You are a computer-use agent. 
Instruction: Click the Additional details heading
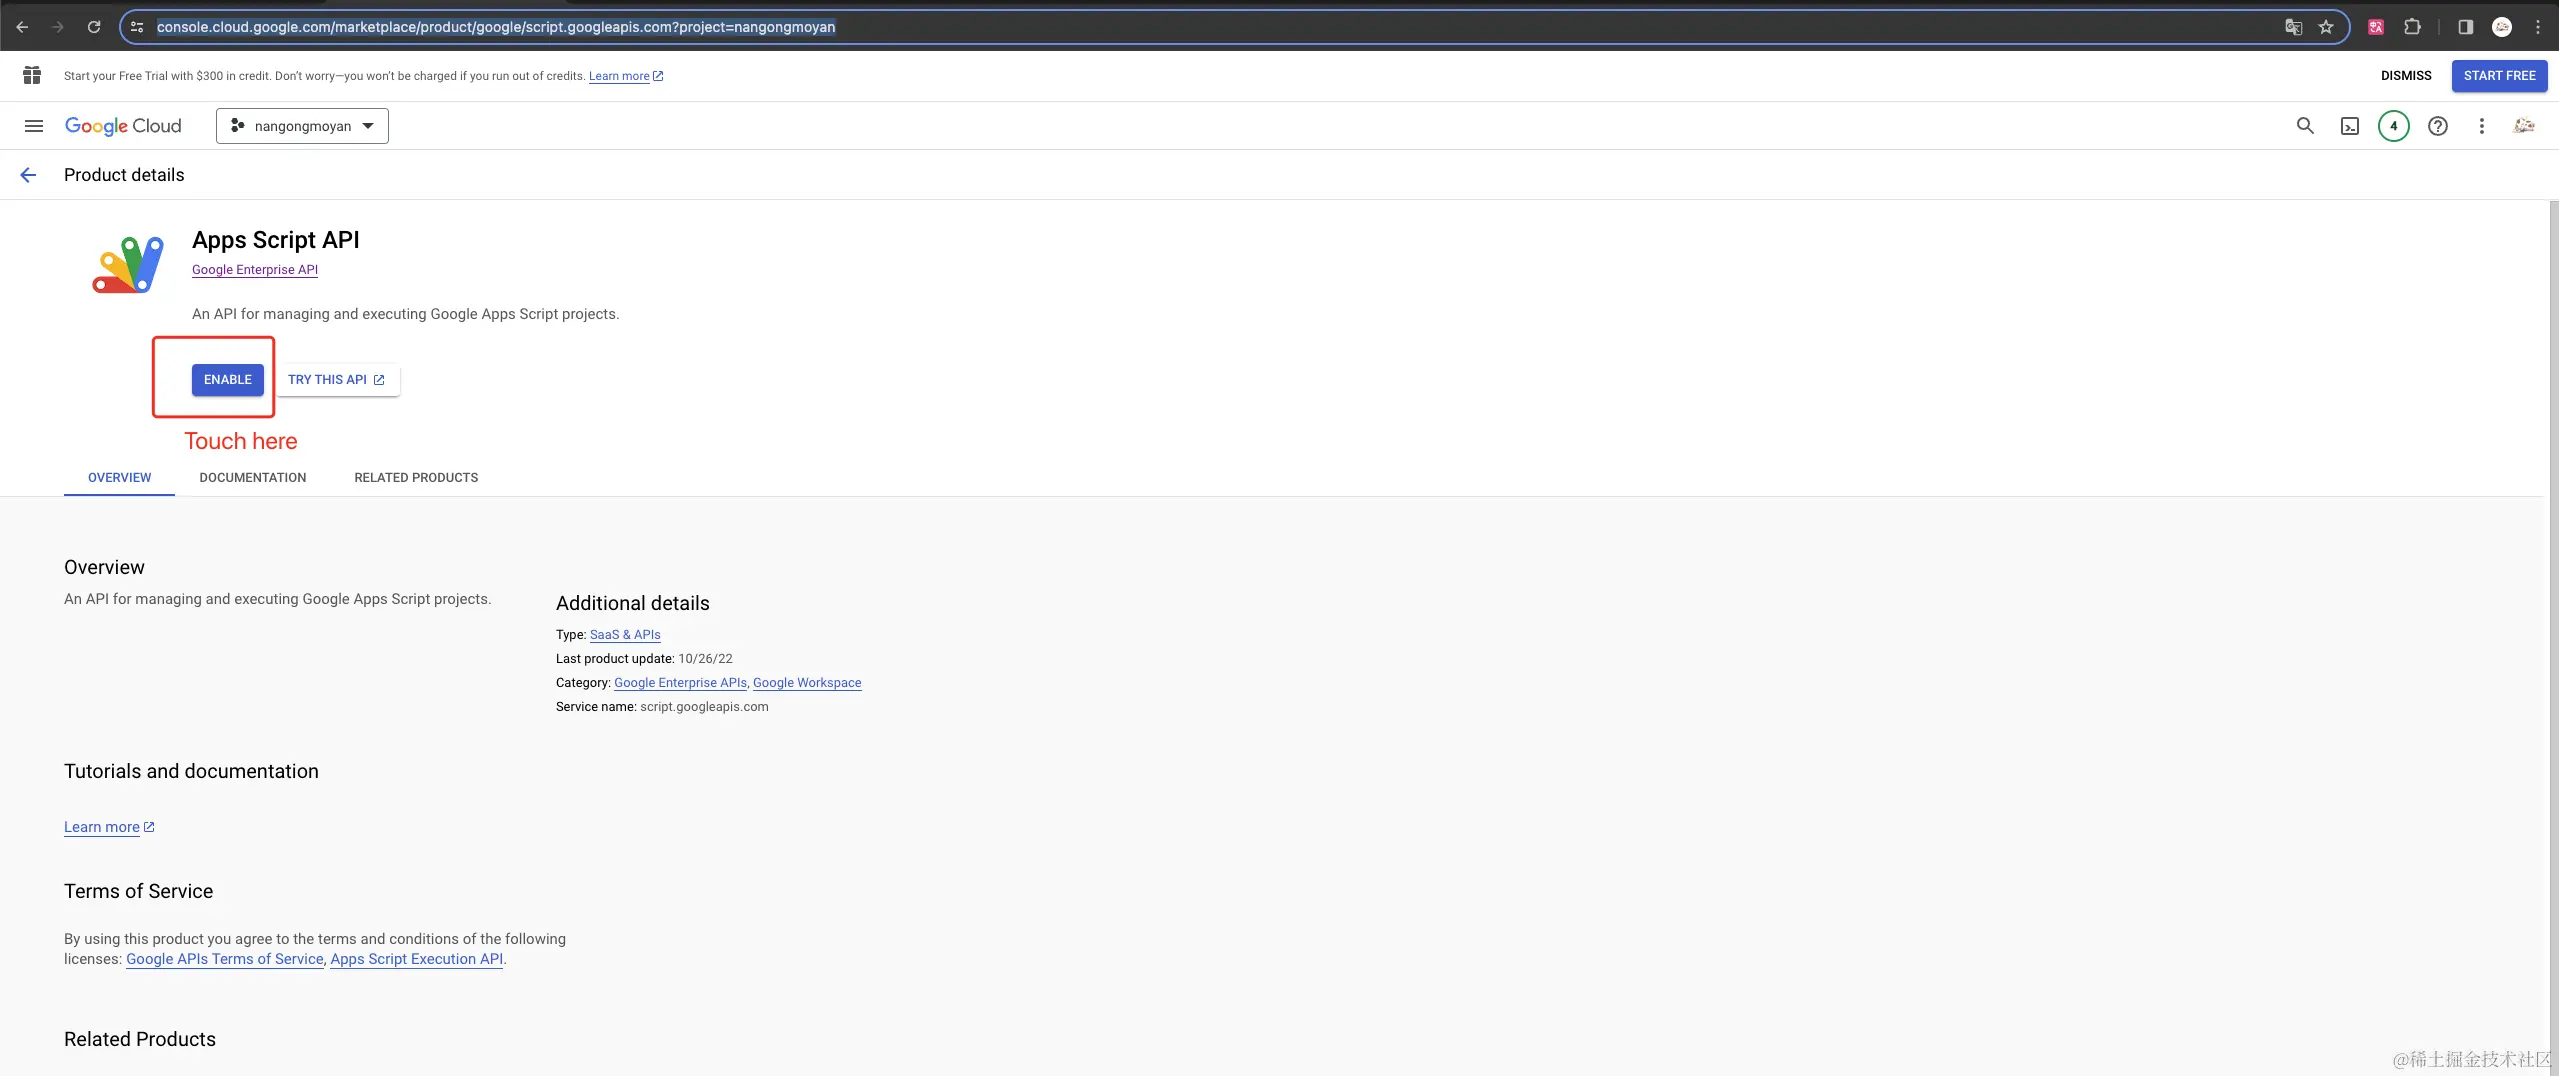click(x=633, y=603)
